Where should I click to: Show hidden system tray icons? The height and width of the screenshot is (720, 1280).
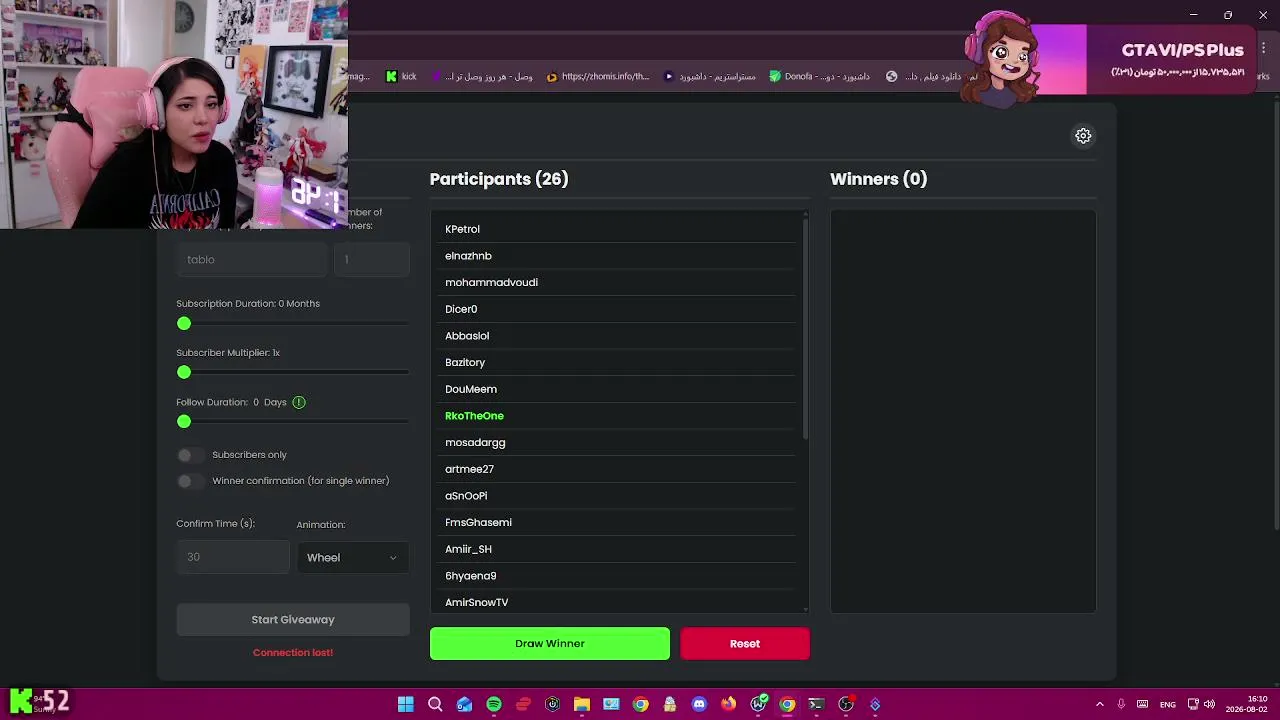[1099, 704]
